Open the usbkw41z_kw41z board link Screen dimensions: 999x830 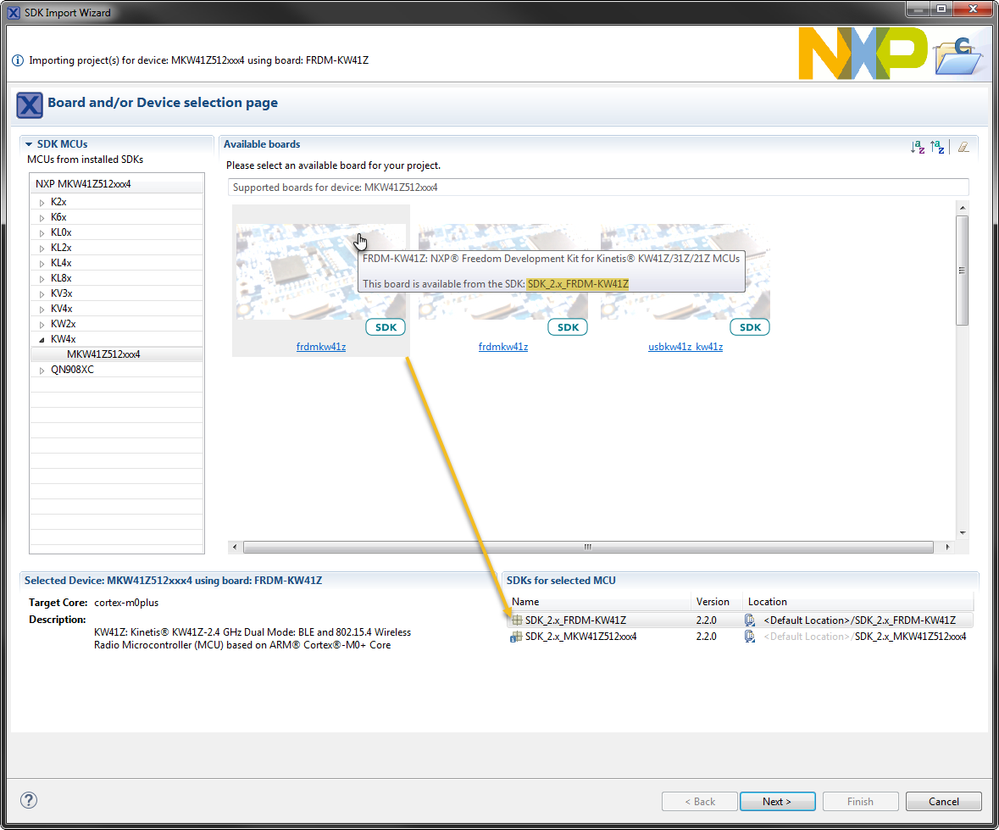(x=686, y=347)
